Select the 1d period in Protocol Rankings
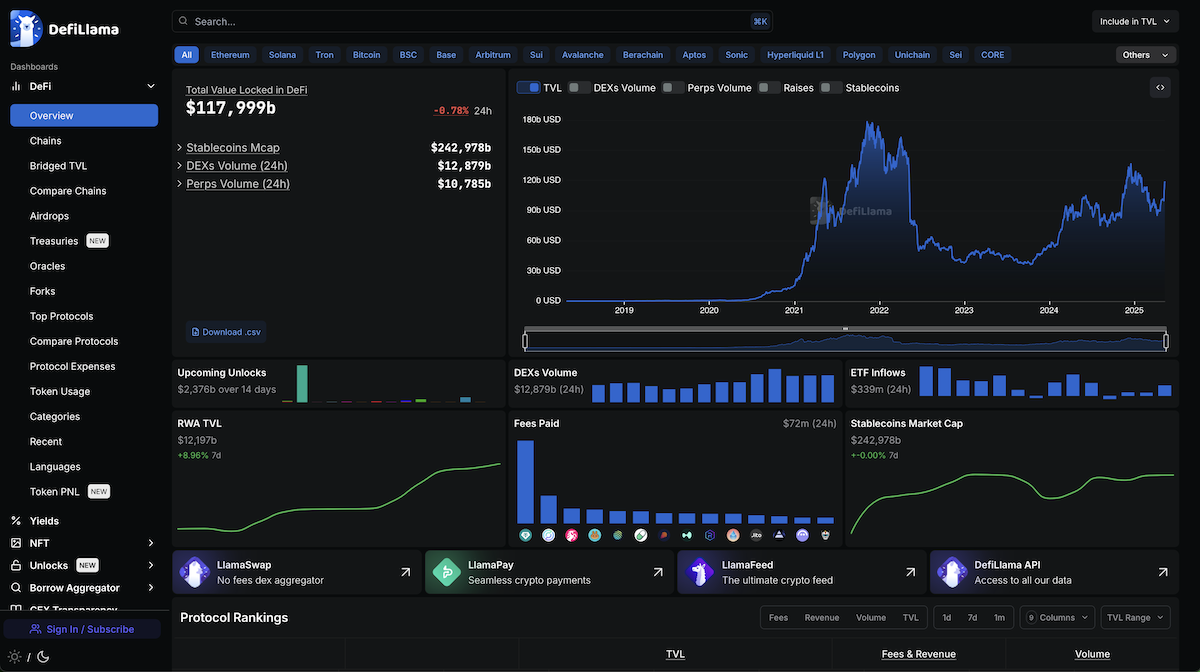This screenshot has height=672, width=1200. [947, 618]
